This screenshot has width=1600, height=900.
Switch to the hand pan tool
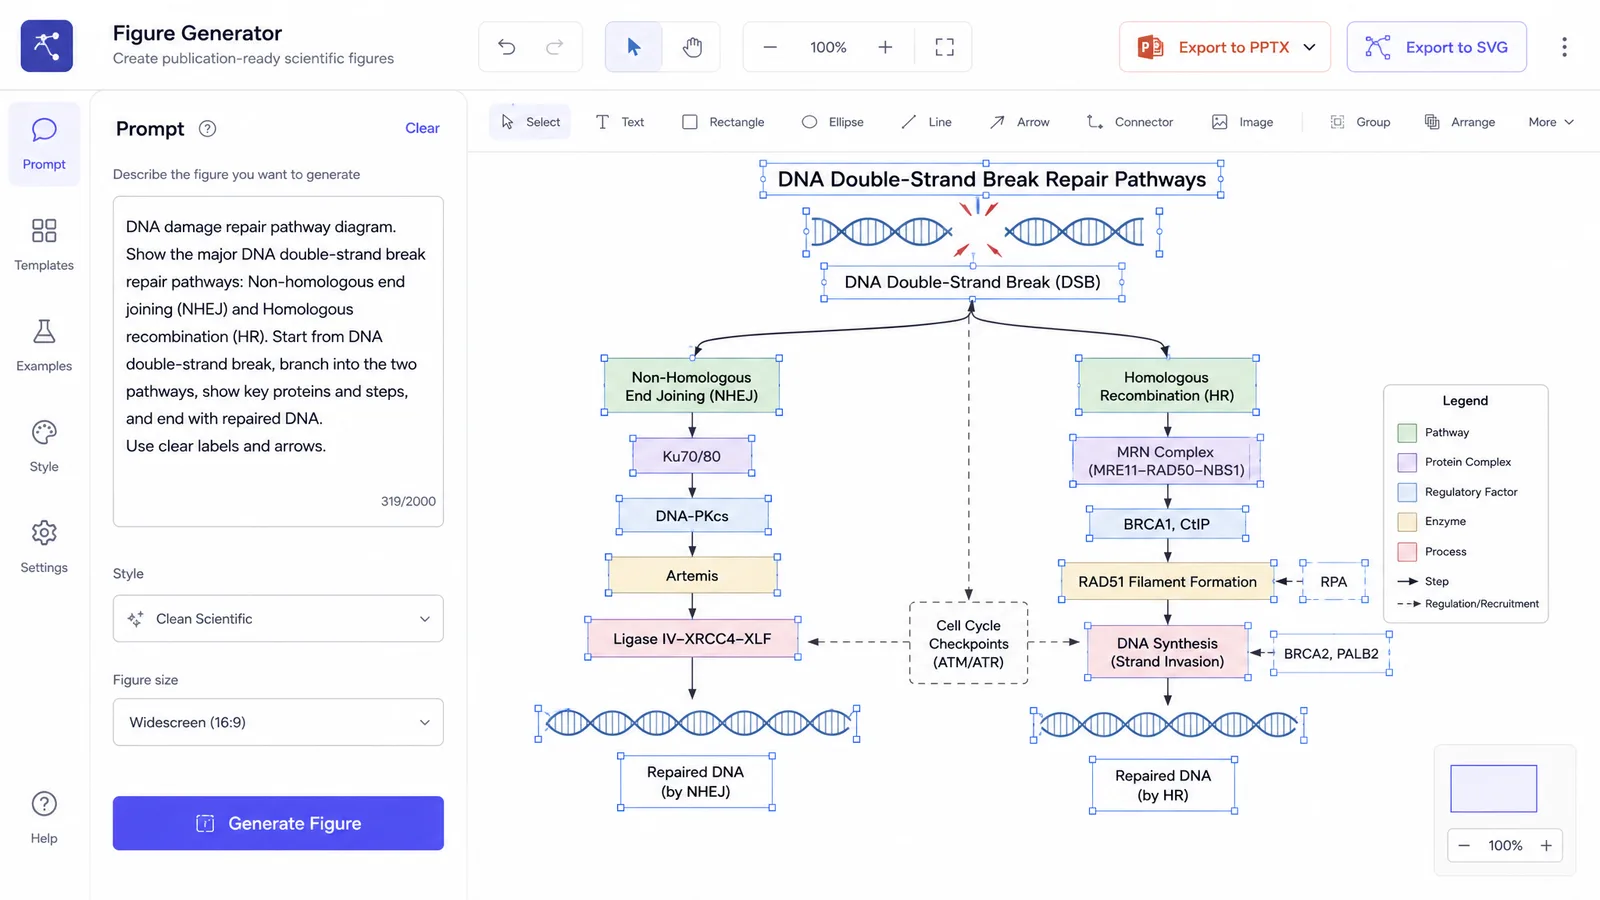click(692, 47)
